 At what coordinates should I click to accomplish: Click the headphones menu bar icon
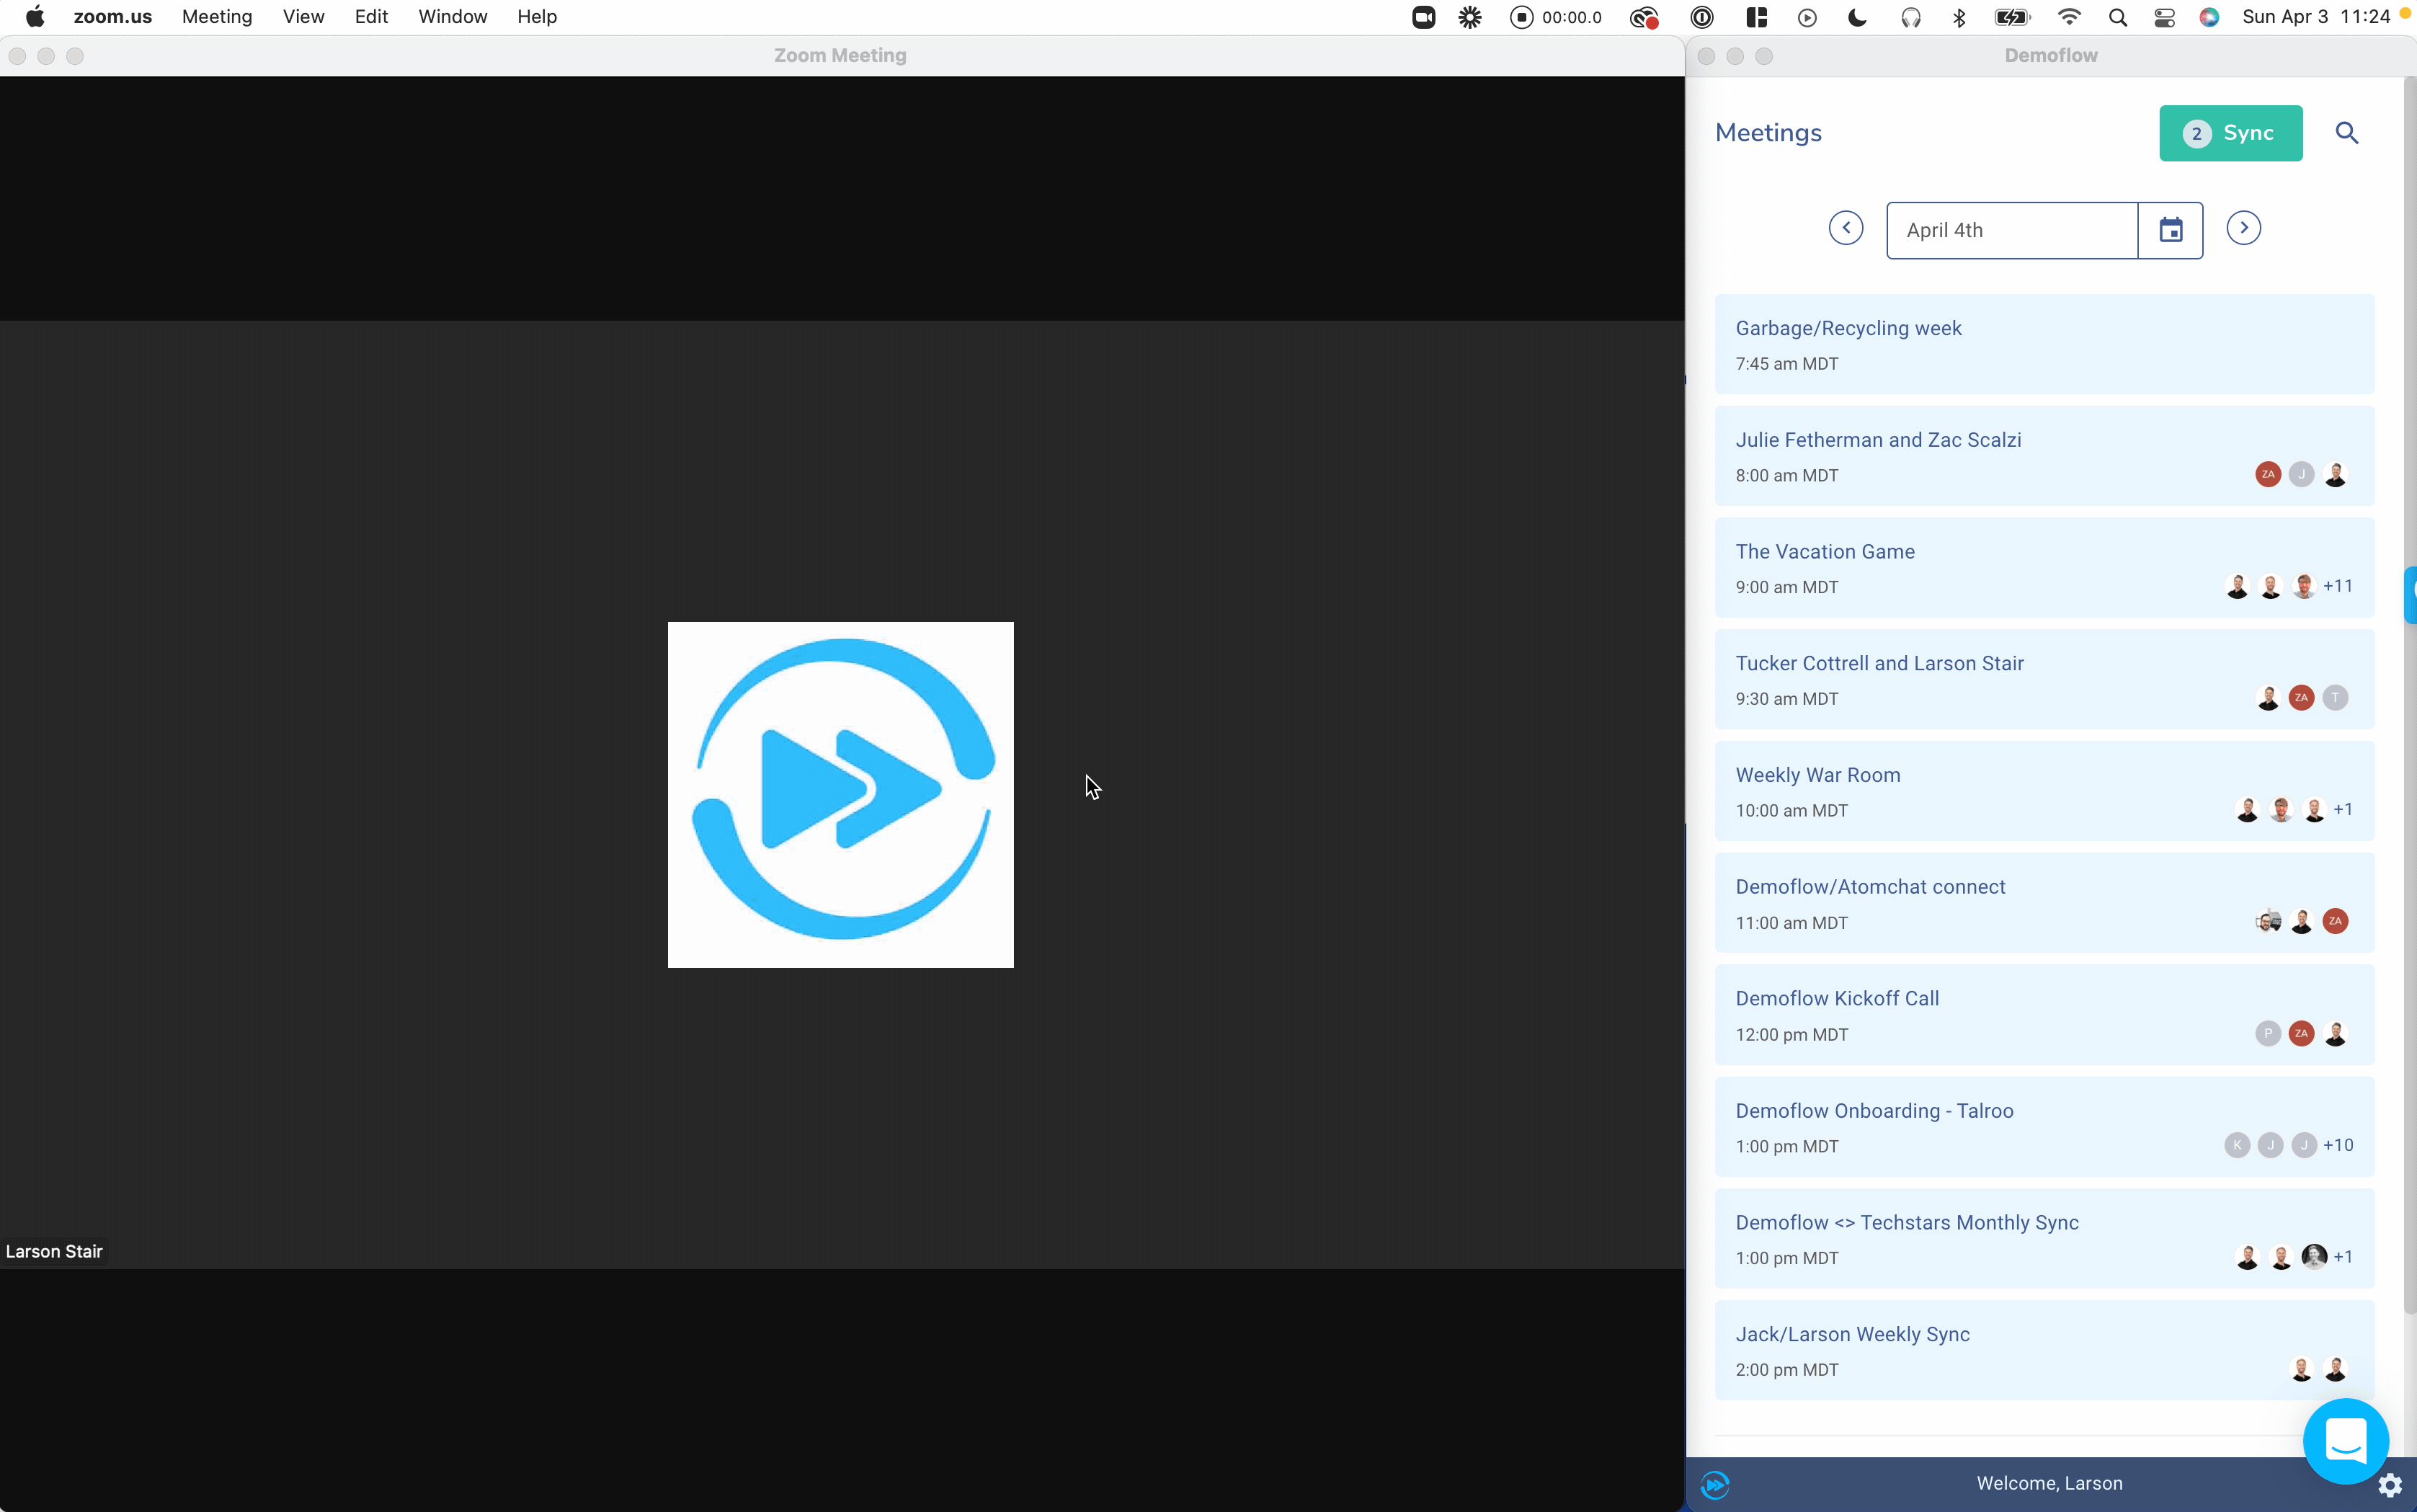coord(1910,17)
